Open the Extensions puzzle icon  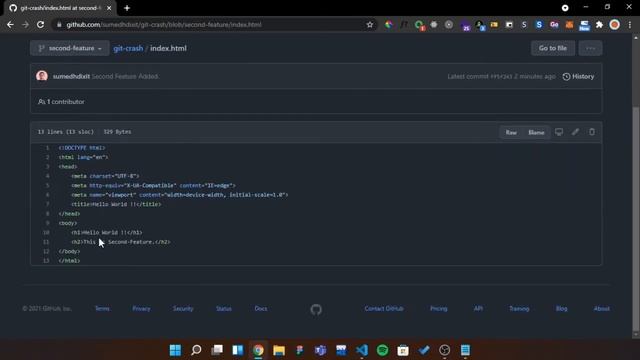point(599,24)
